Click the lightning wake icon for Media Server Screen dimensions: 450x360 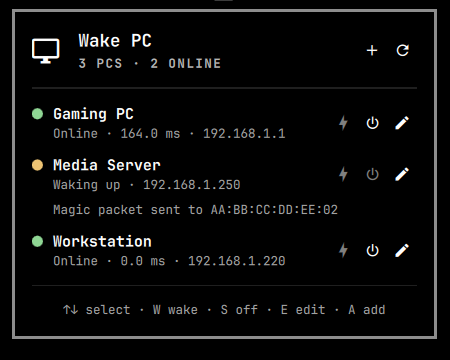tap(343, 174)
